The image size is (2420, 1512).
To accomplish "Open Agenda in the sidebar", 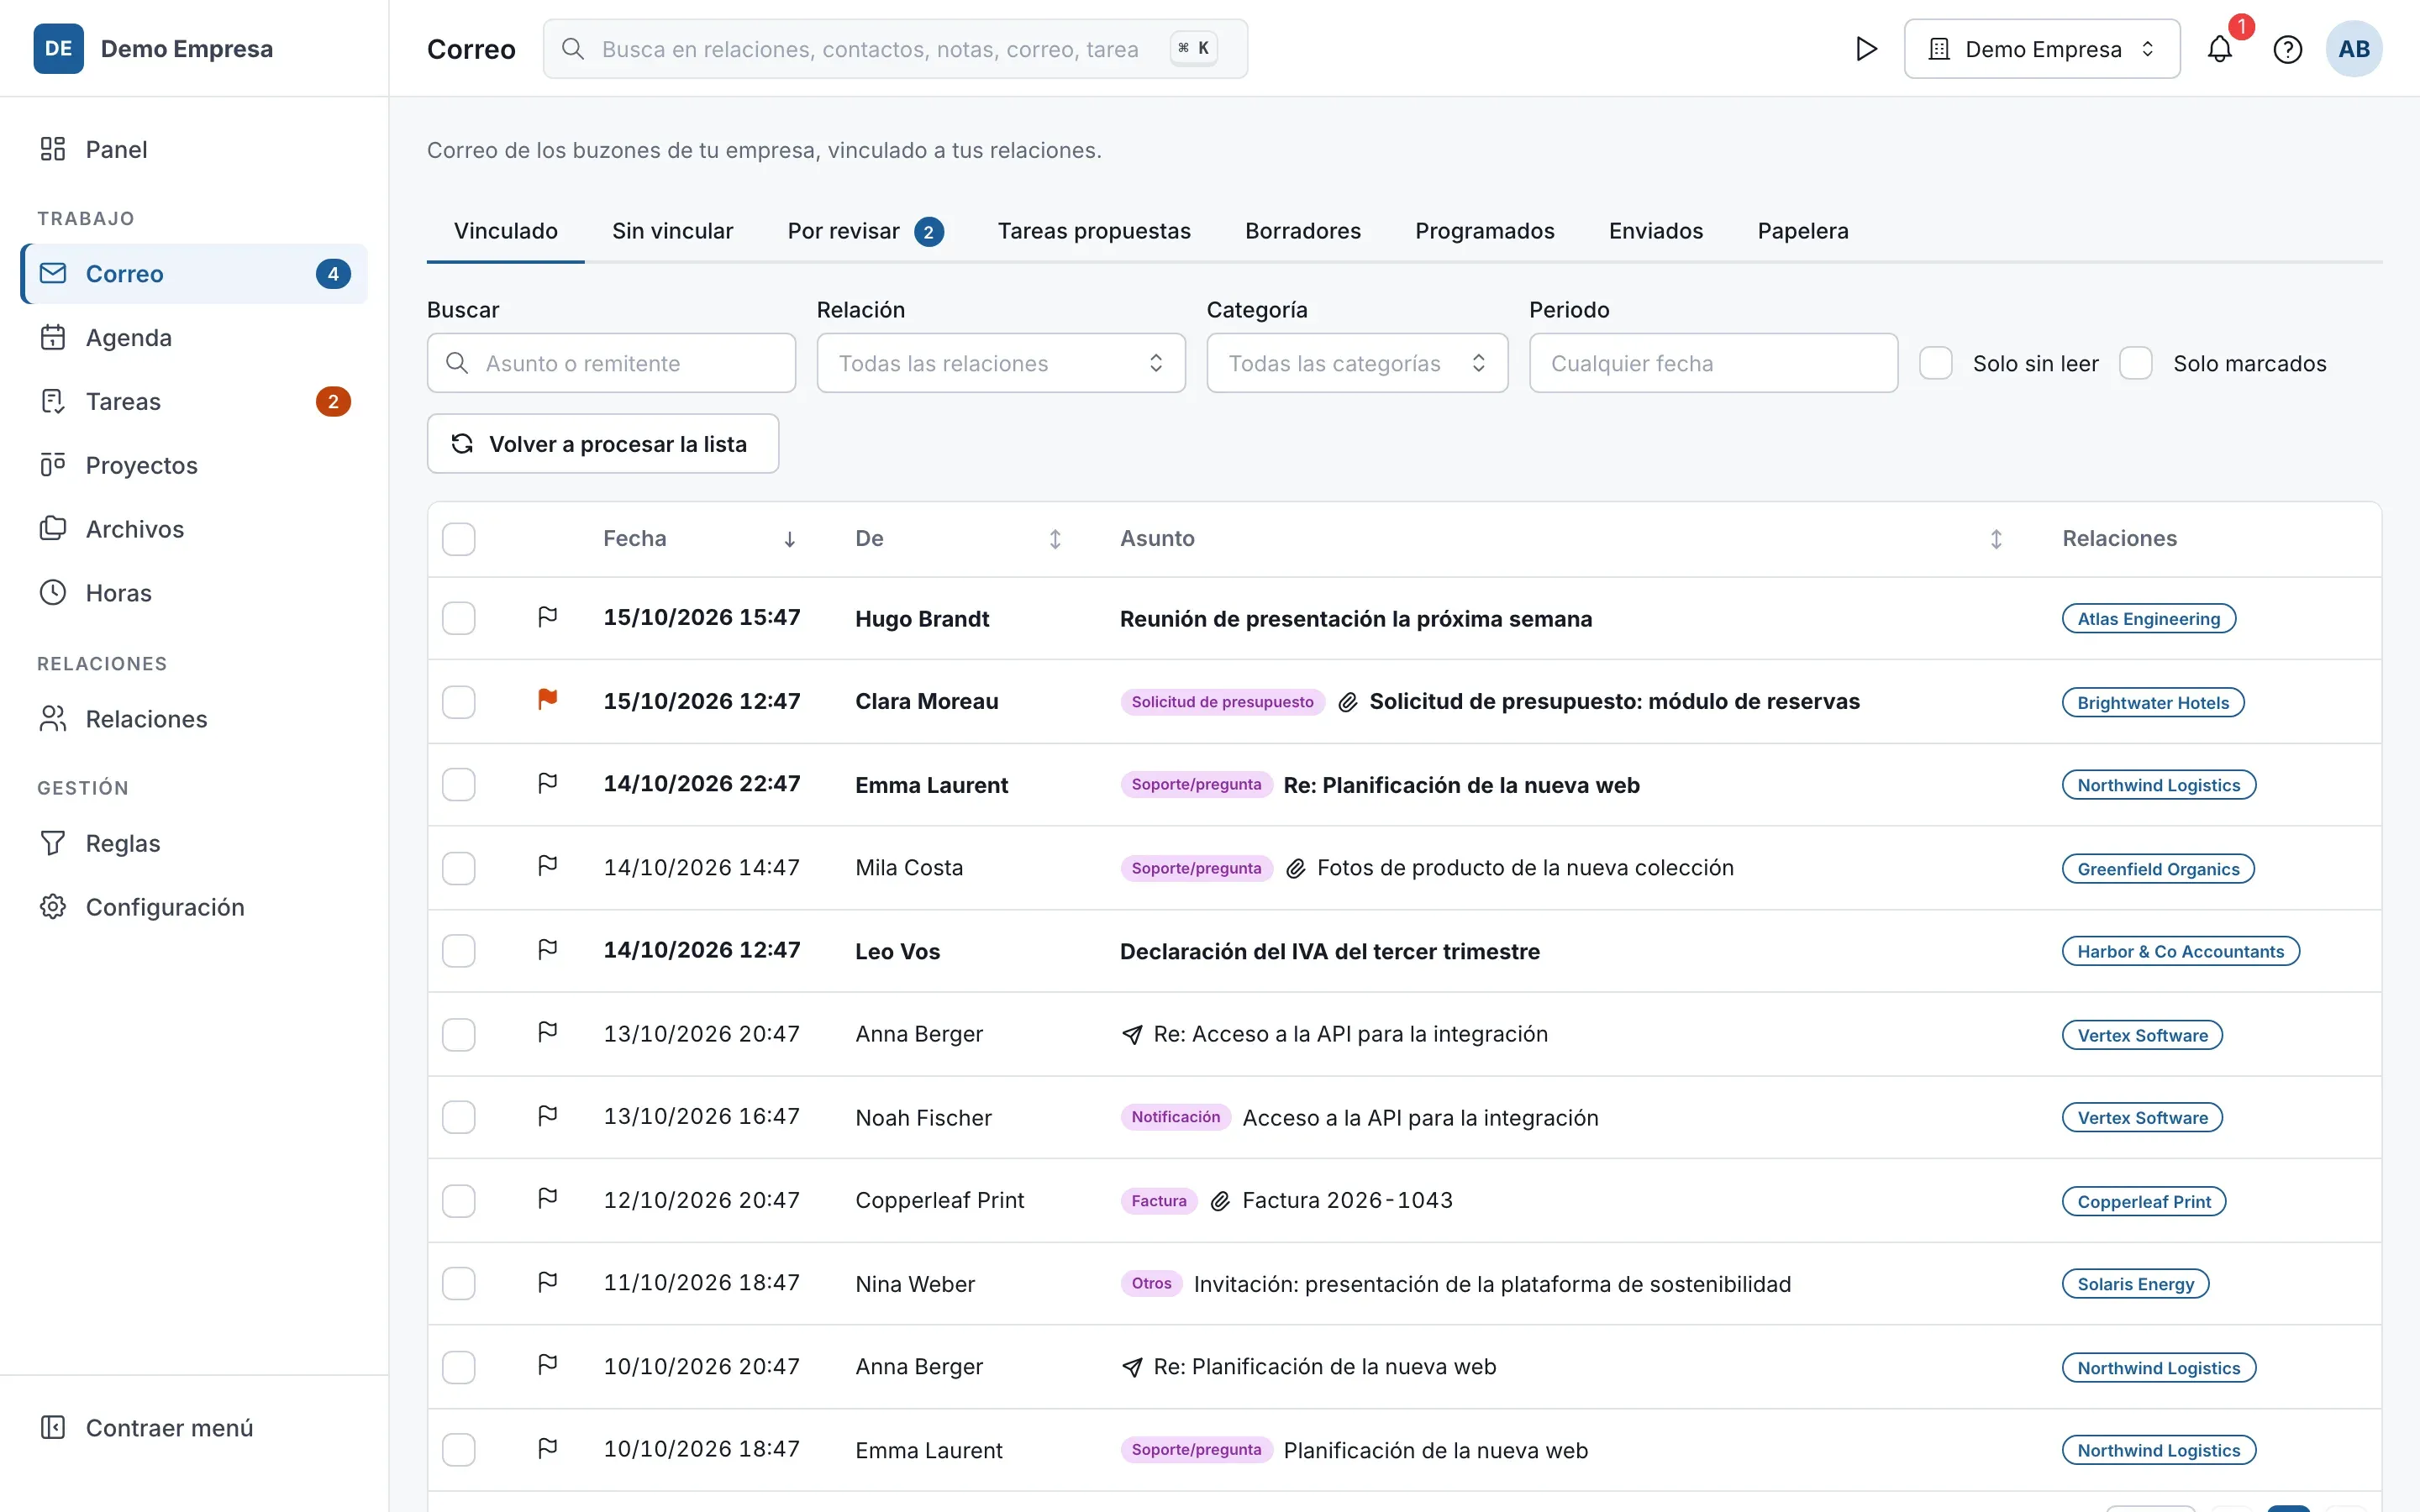I will (x=194, y=338).
